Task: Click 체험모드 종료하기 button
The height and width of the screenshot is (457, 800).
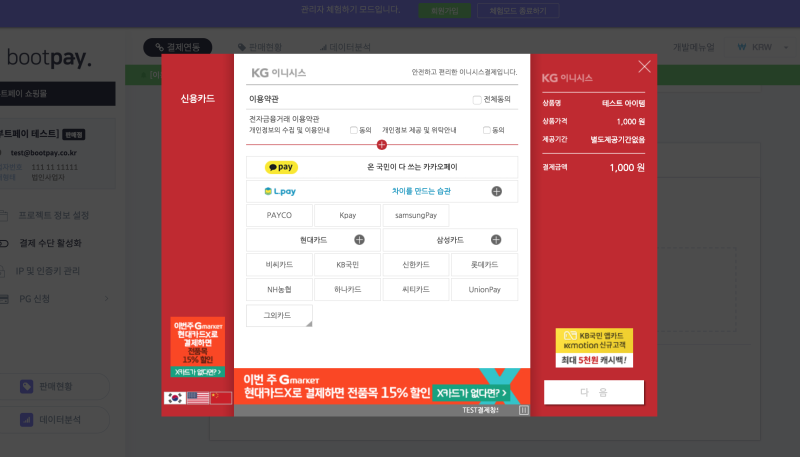Action: (518, 11)
